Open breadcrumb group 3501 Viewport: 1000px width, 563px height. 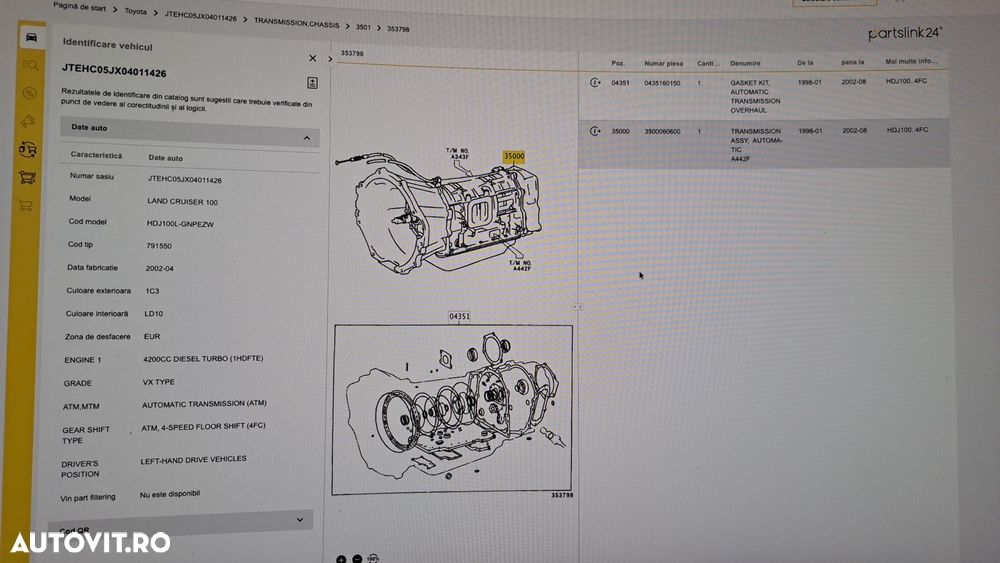click(x=363, y=27)
